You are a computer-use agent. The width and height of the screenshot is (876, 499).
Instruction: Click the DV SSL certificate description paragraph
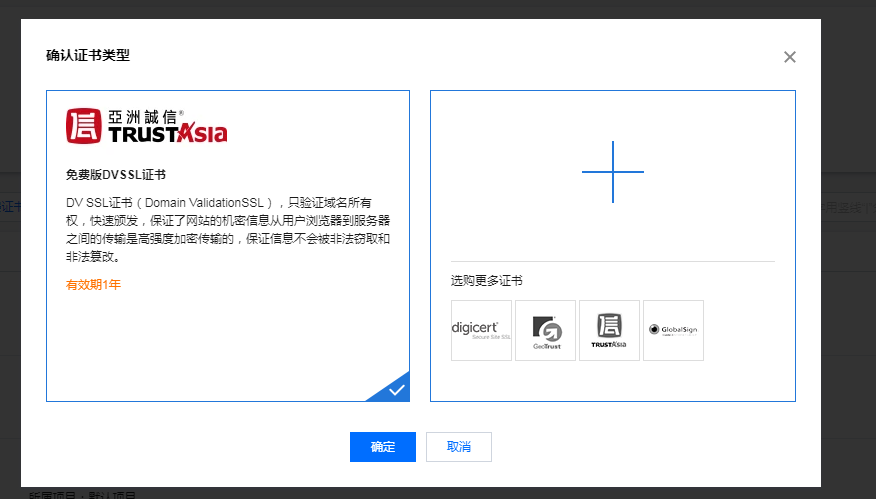tap(227, 229)
